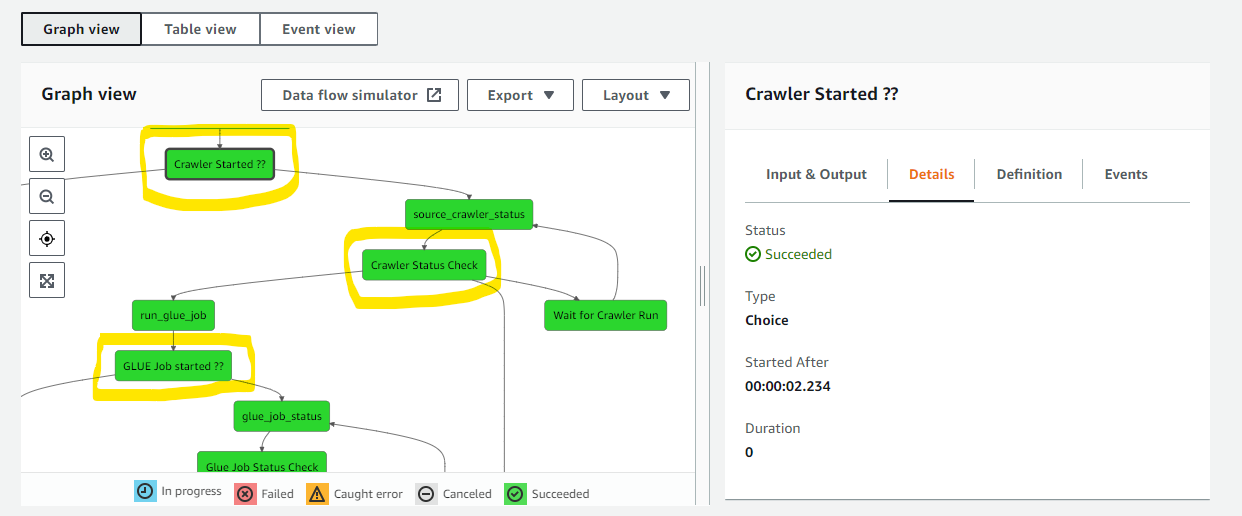
Task: Open the Events tab
Action: click(x=1125, y=174)
